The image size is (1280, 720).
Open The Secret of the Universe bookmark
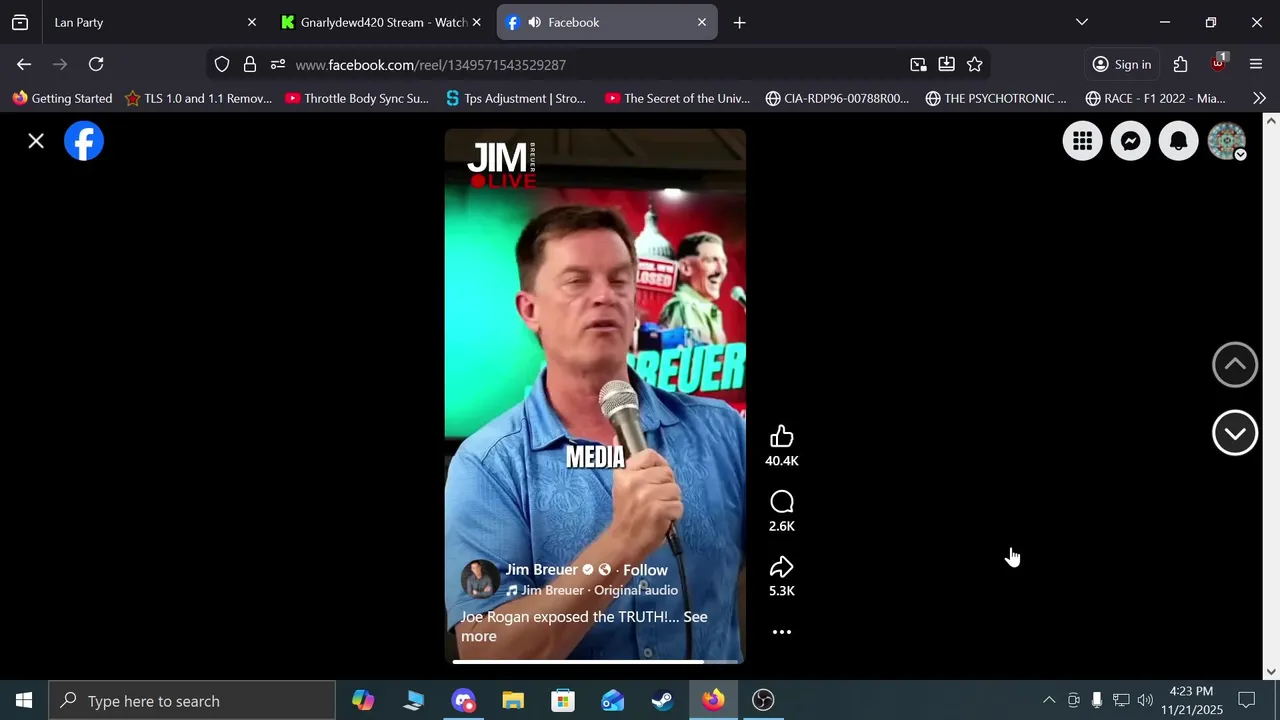click(677, 98)
